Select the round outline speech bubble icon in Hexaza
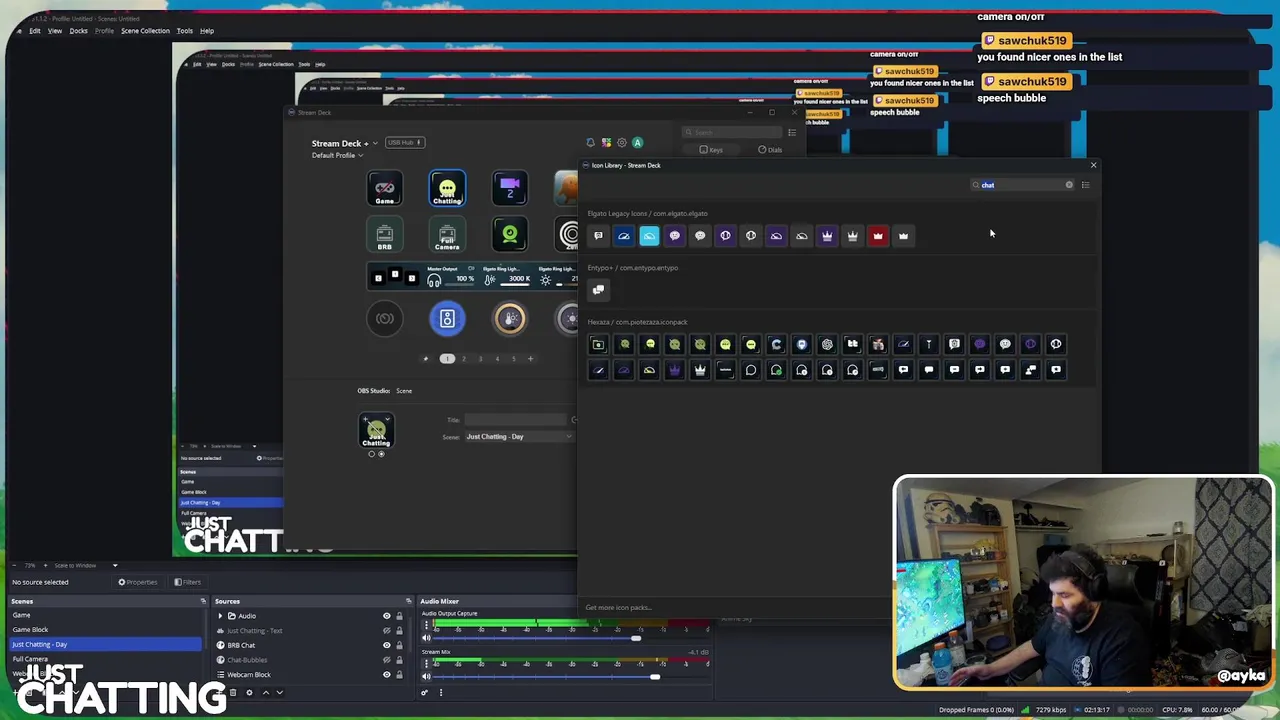The image size is (1280, 720). (751, 370)
